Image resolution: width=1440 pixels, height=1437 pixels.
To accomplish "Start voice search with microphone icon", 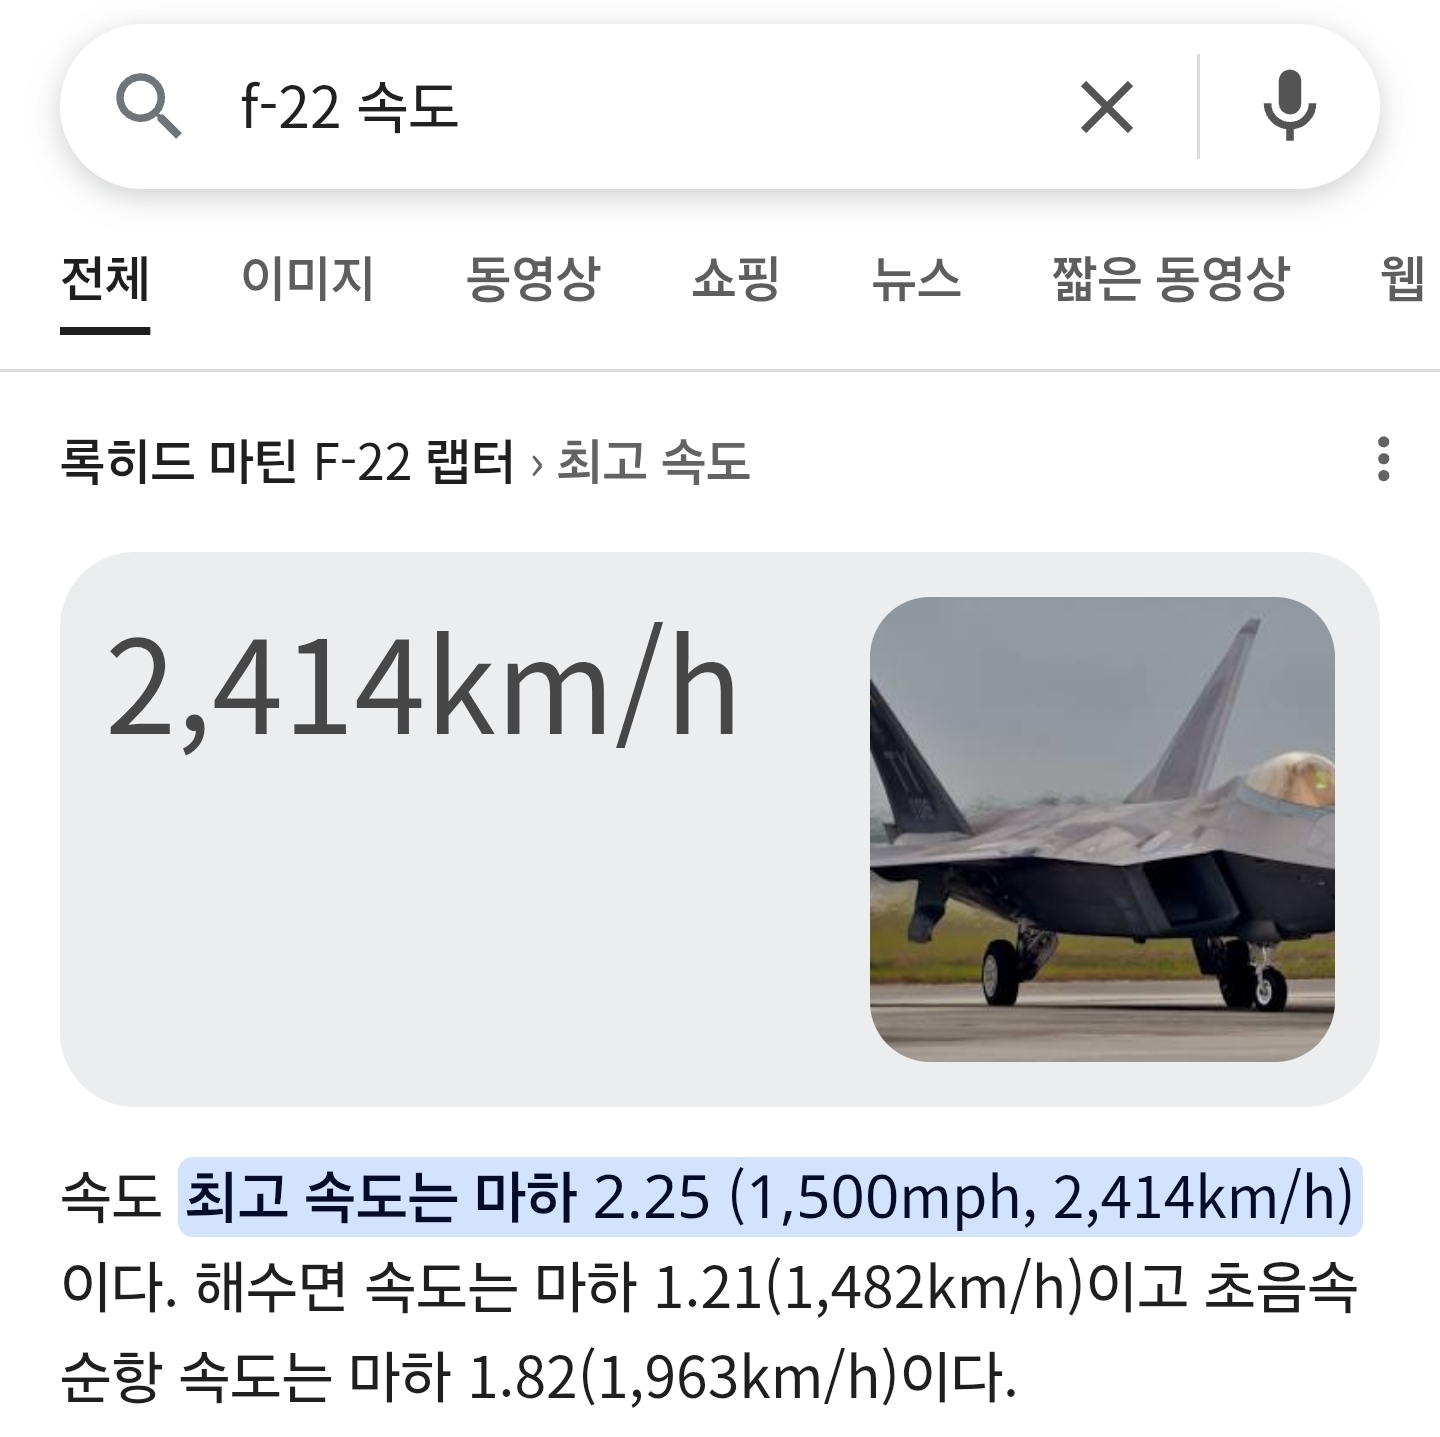I will click(1289, 106).
